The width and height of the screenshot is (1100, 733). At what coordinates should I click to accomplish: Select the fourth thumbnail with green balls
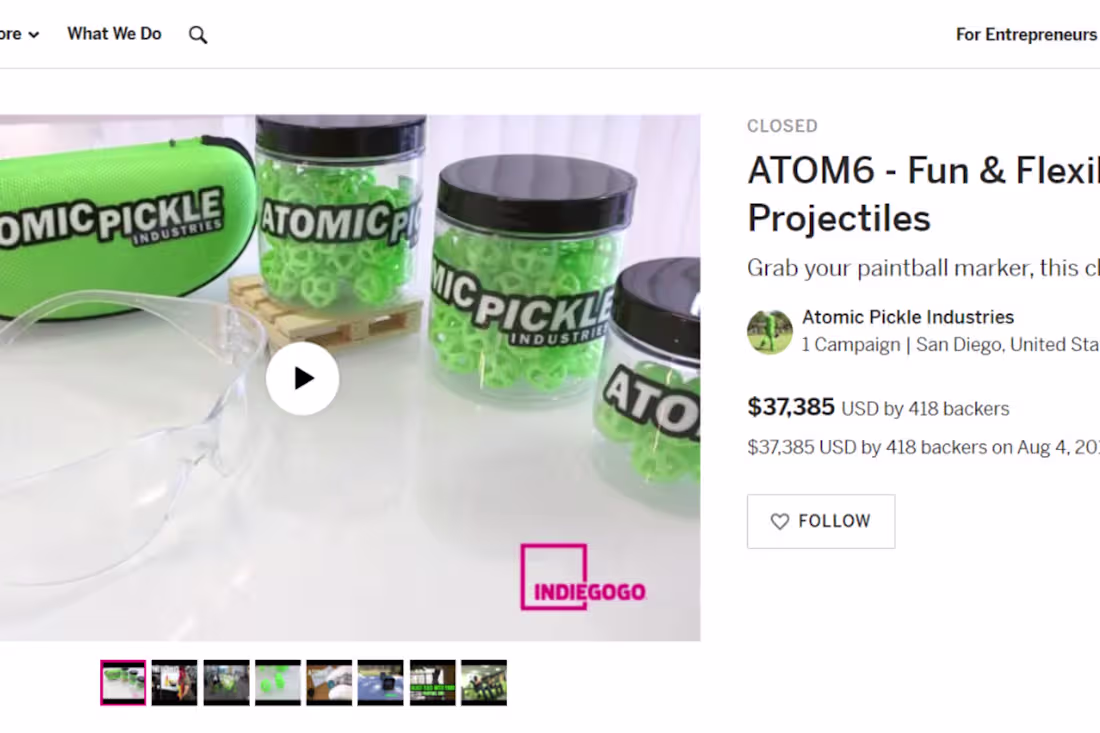point(277,683)
